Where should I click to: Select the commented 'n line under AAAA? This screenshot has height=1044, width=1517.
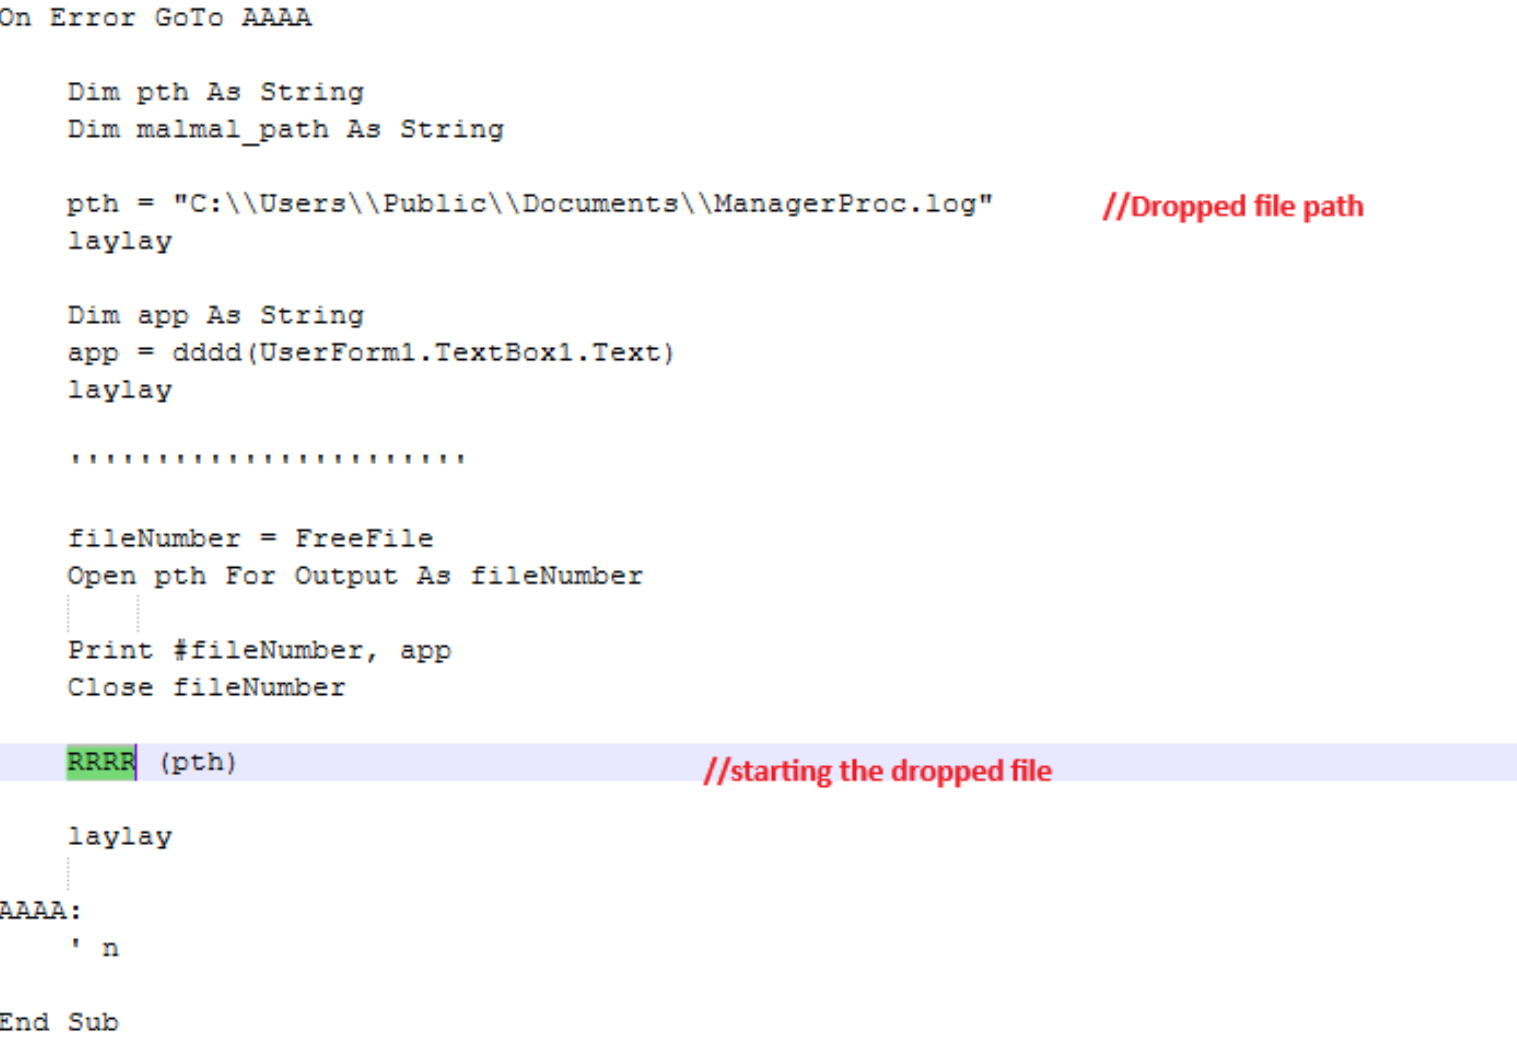point(95,947)
